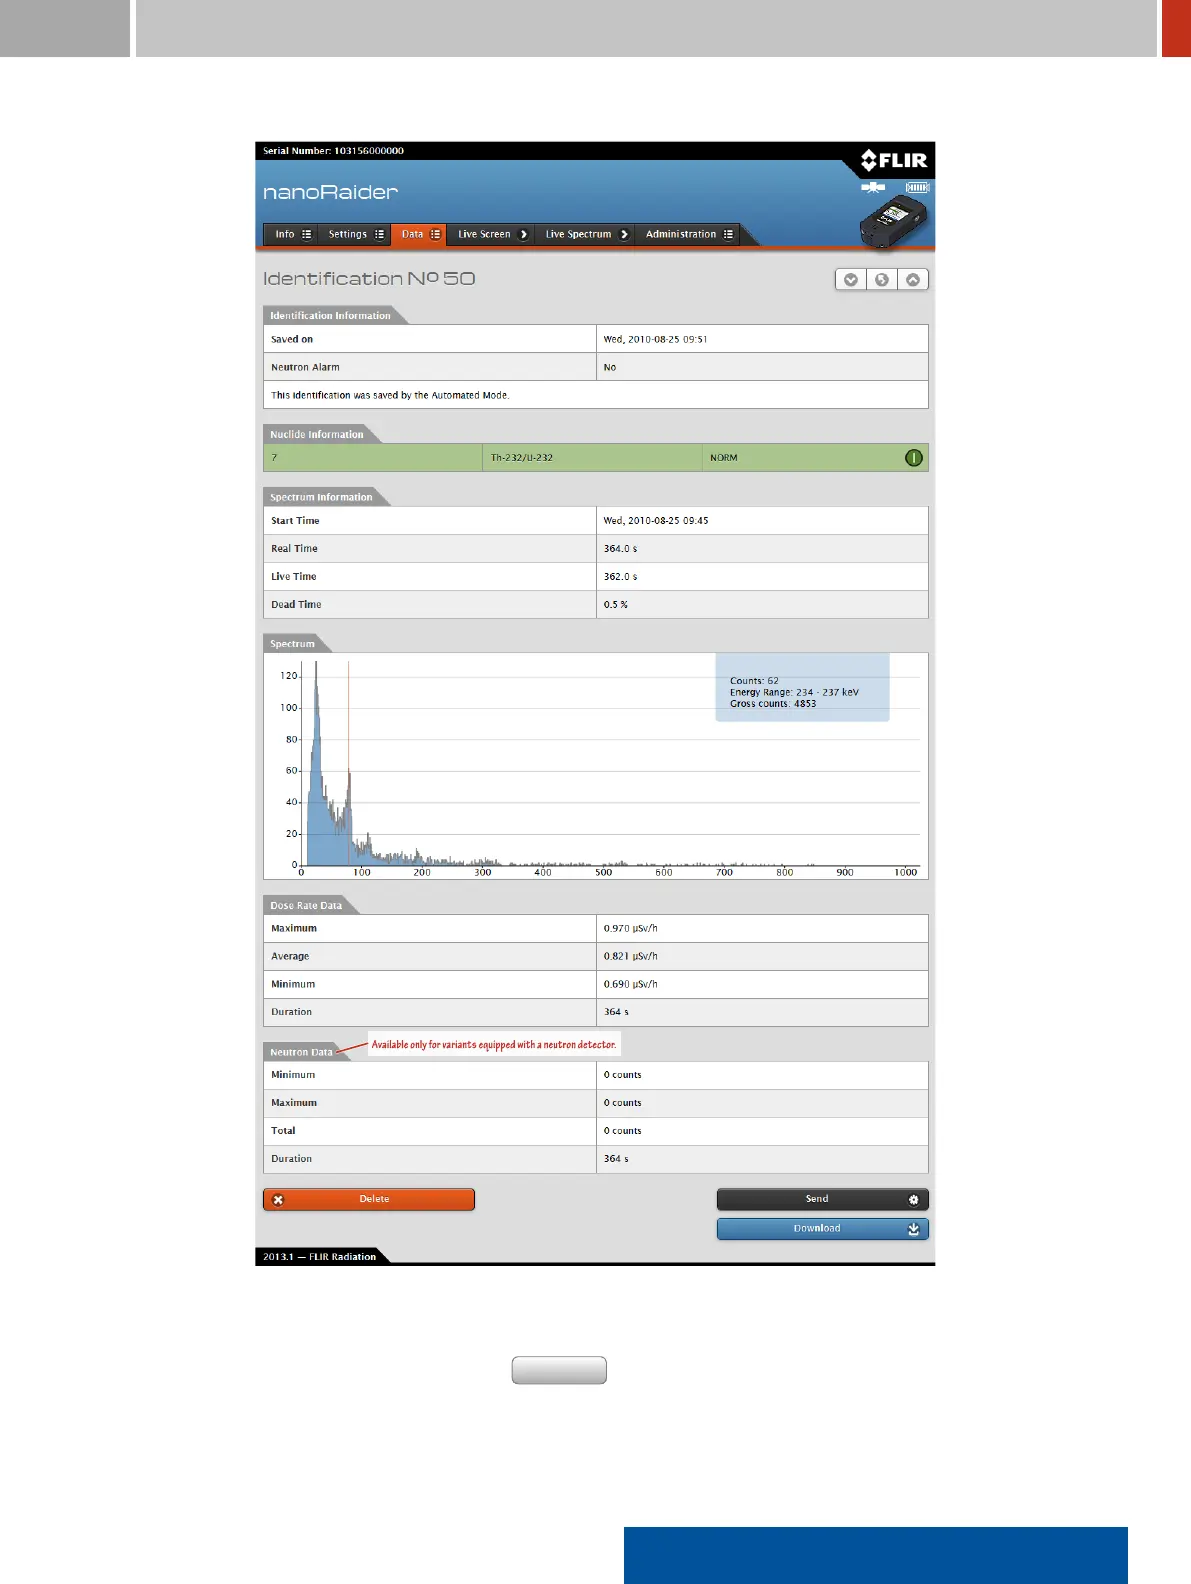
Task: Click the Total neutron counts row label
Action: pos(283,1131)
